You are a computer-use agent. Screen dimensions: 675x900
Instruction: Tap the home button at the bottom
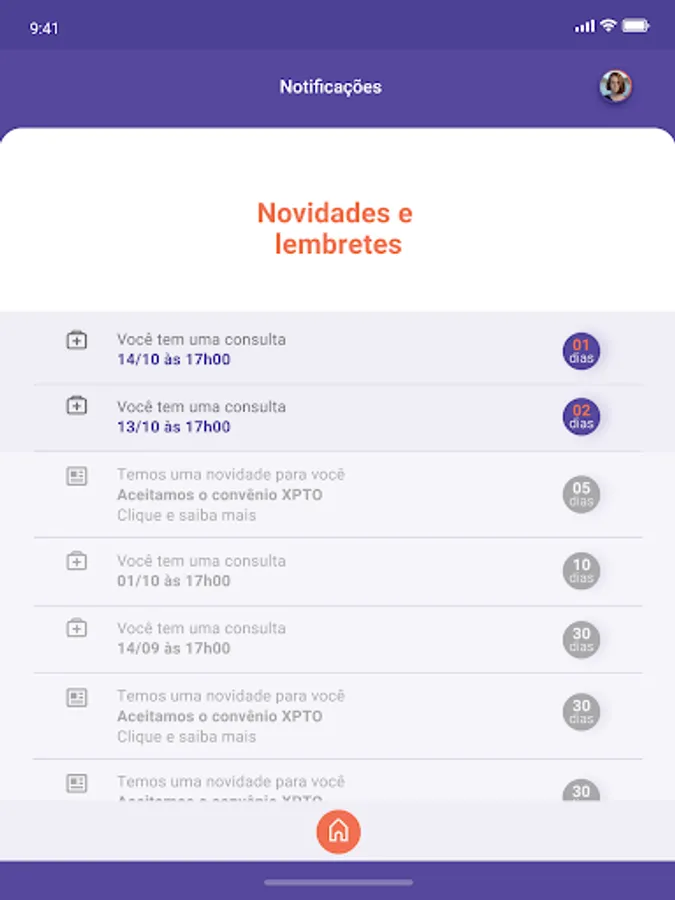point(337,830)
